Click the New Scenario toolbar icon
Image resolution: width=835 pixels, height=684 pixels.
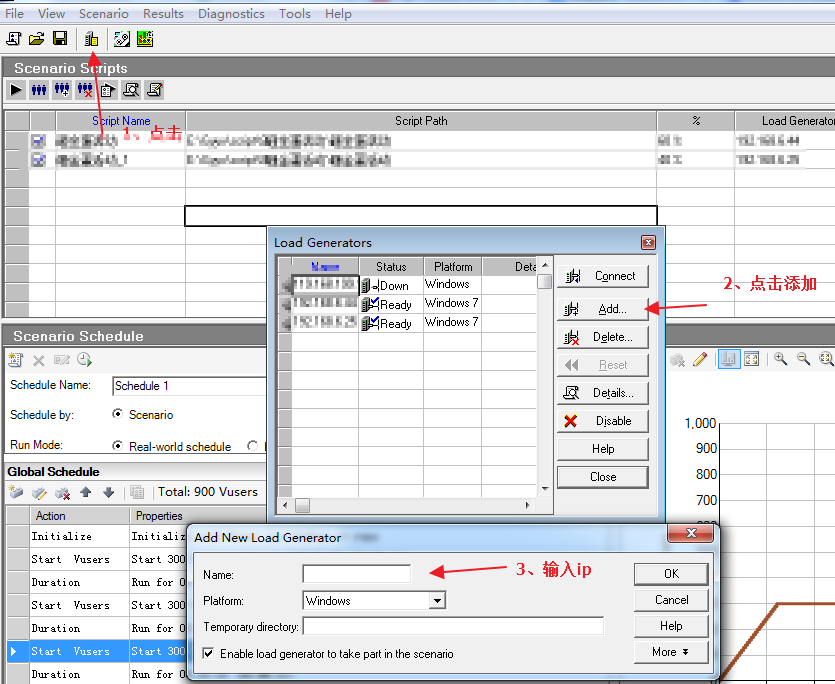pyautogui.click(x=14, y=39)
